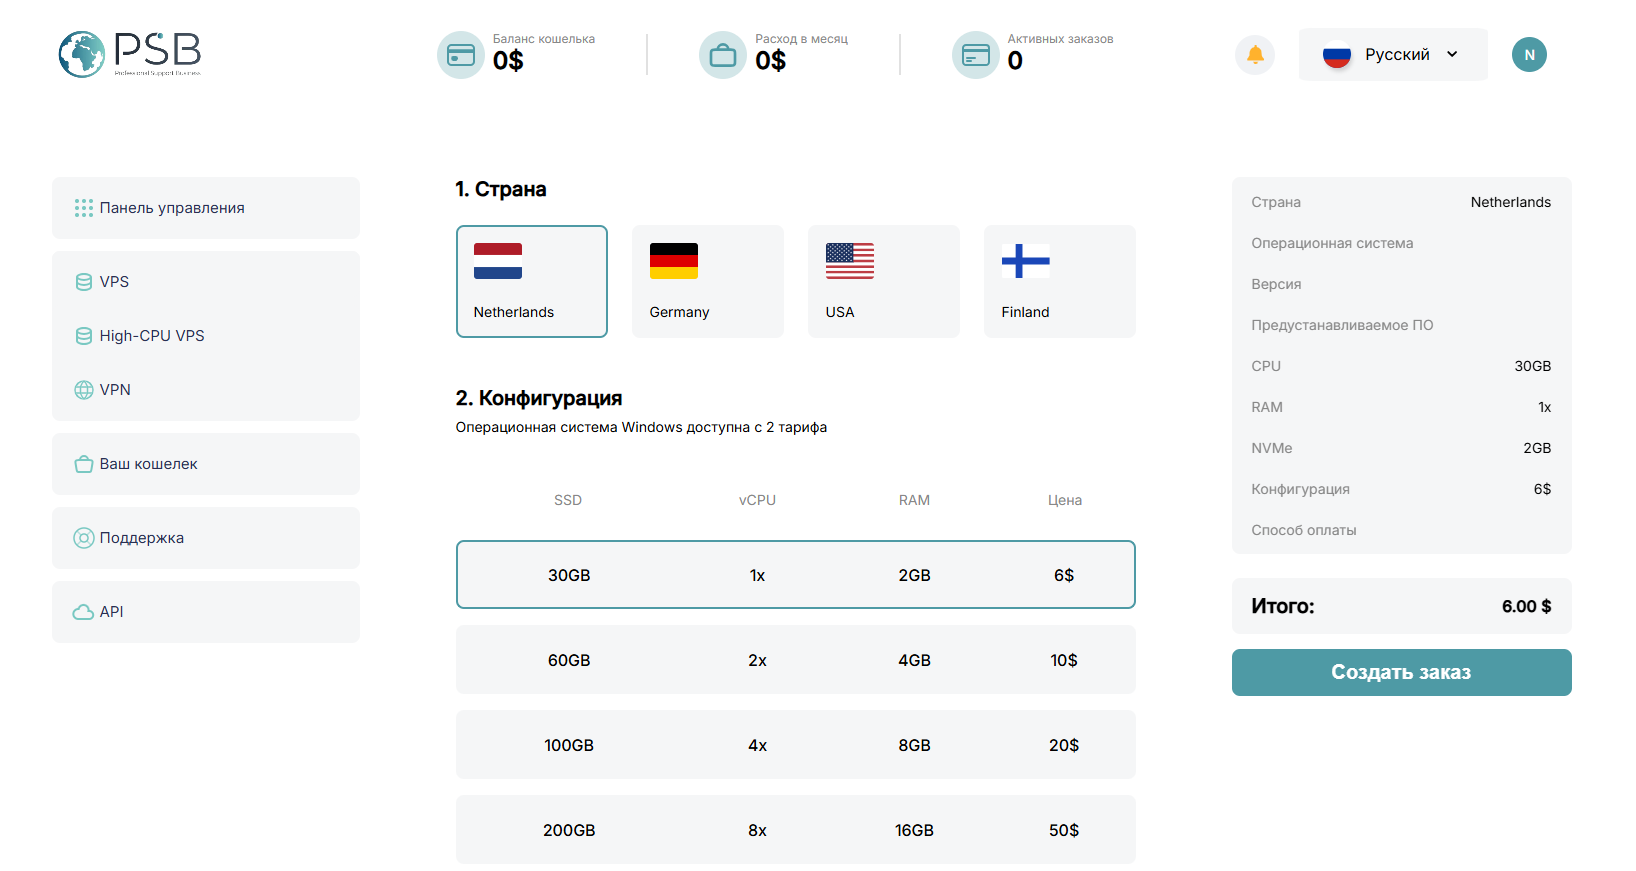Click the notification bell icon
The height and width of the screenshot is (871, 1636).
click(x=1255, y=55)
